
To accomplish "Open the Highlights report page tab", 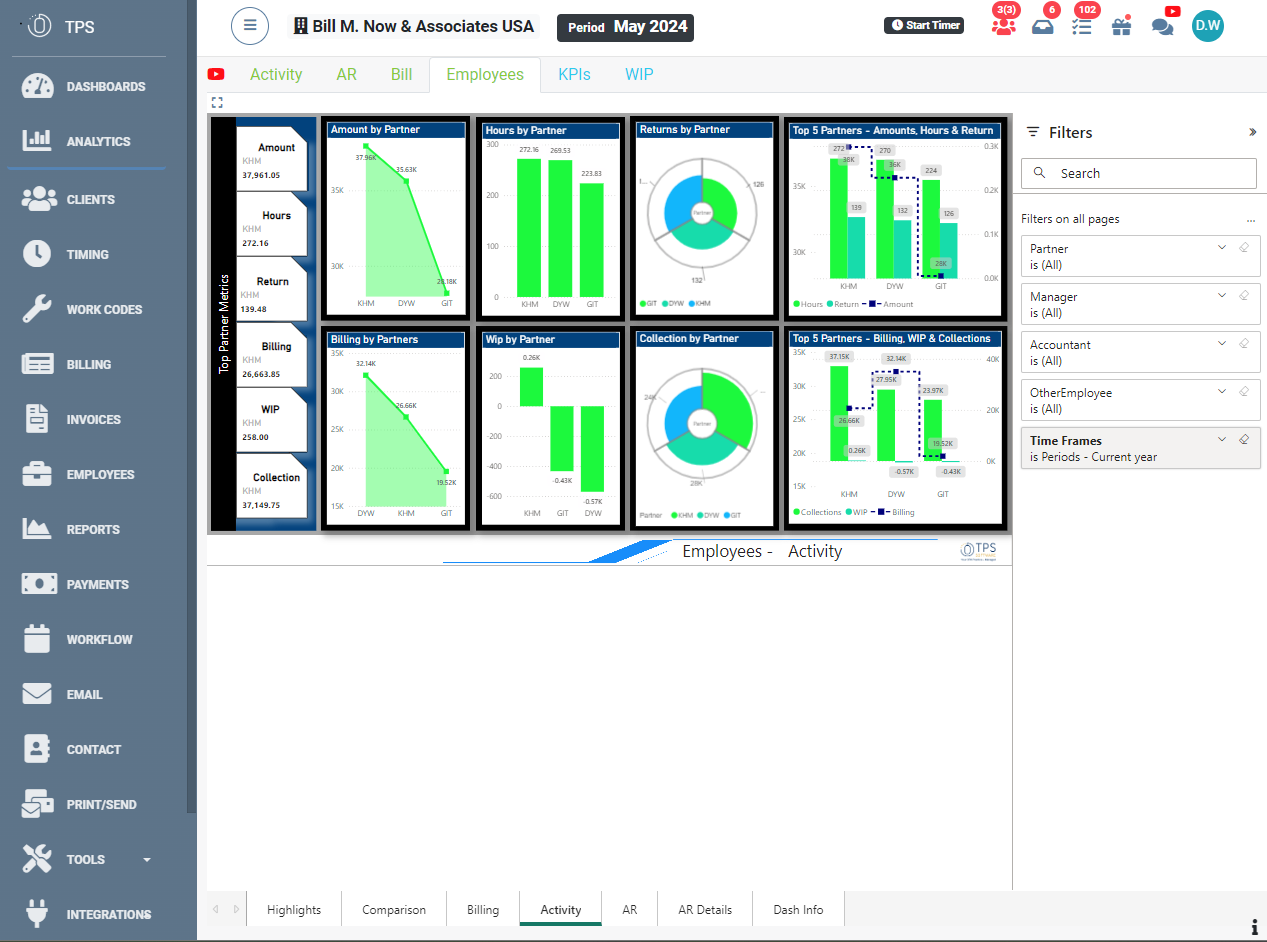I will click(294, 909).
